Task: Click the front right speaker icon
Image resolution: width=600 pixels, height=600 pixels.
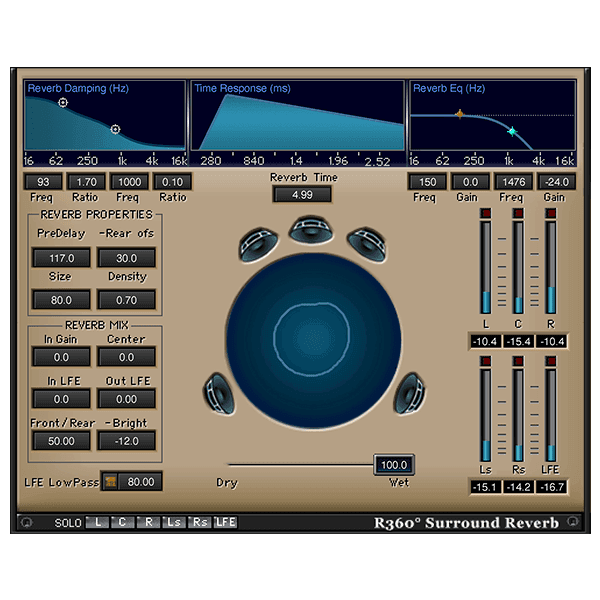Action: (x=367, y=244)
